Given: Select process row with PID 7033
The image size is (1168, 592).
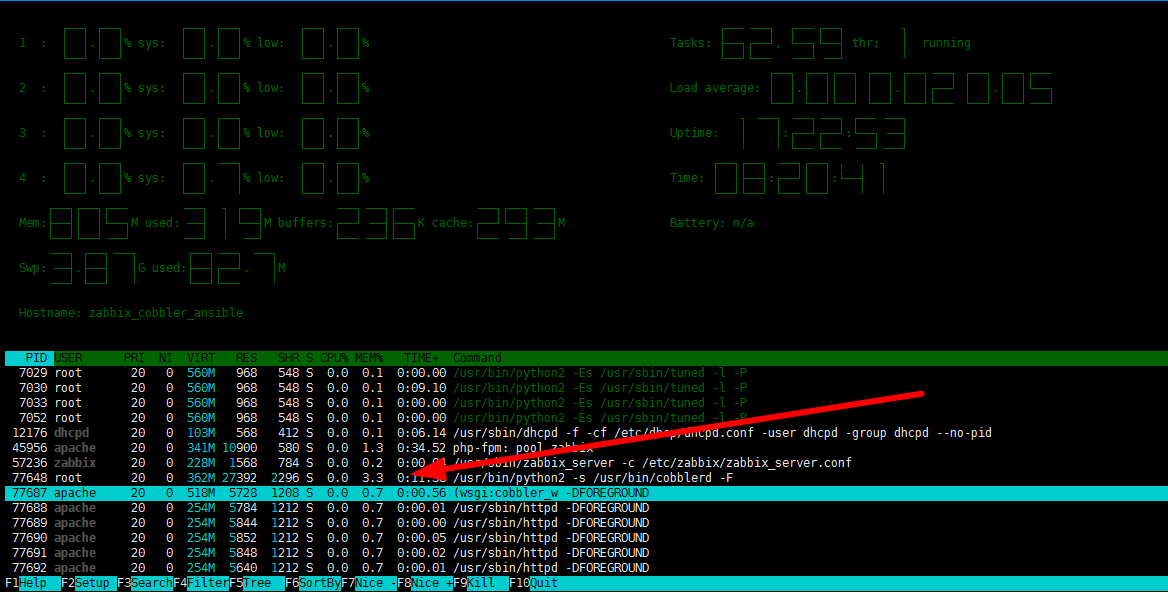Looking at the screenshot, I should 584,403.
